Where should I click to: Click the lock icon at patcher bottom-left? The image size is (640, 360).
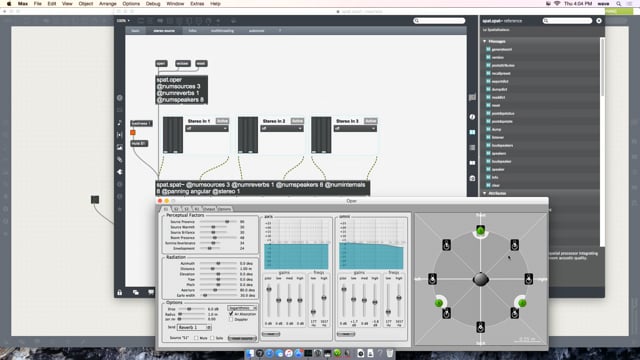(120, 292)
